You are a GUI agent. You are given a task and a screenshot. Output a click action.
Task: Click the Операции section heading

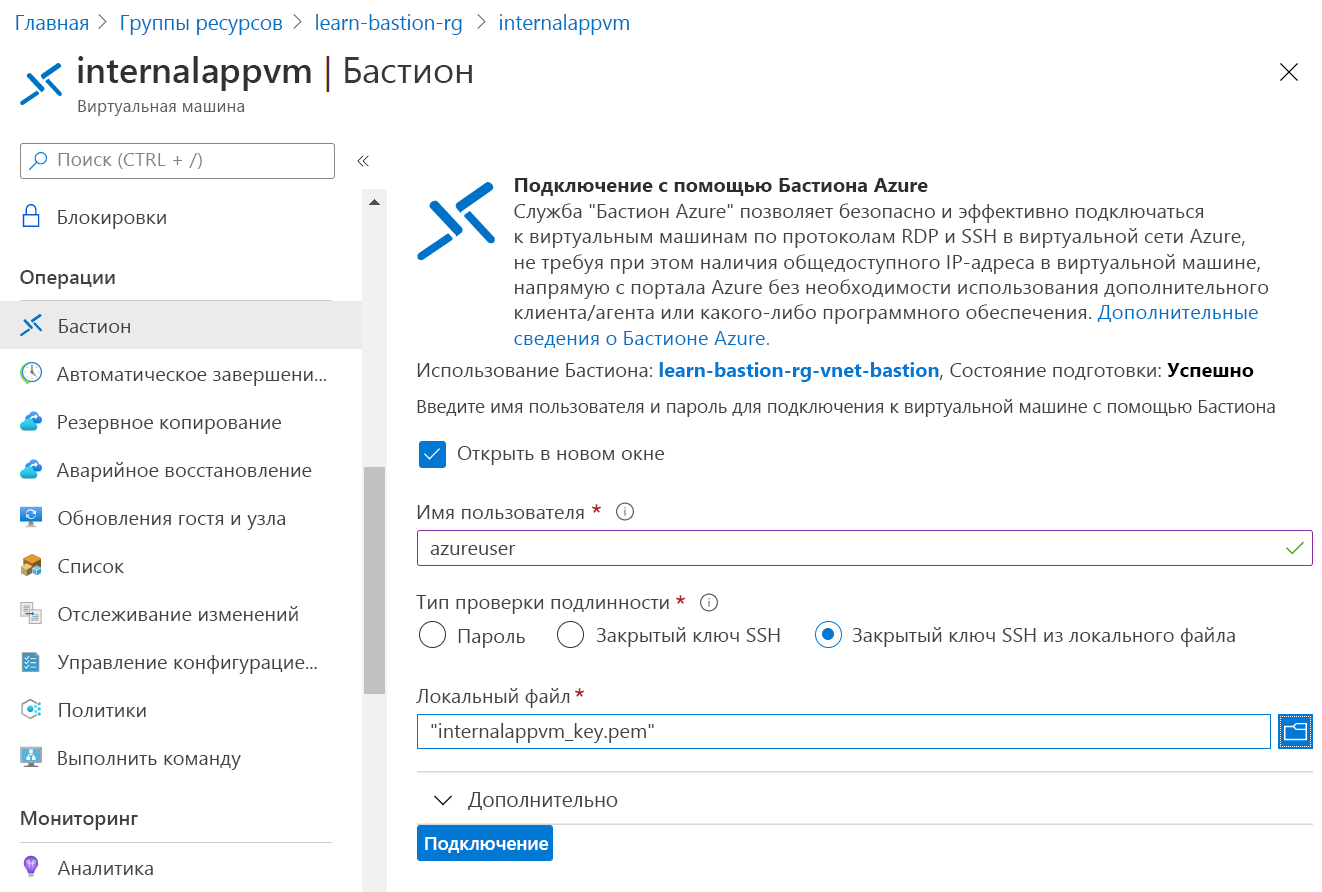tap(68, 277)
